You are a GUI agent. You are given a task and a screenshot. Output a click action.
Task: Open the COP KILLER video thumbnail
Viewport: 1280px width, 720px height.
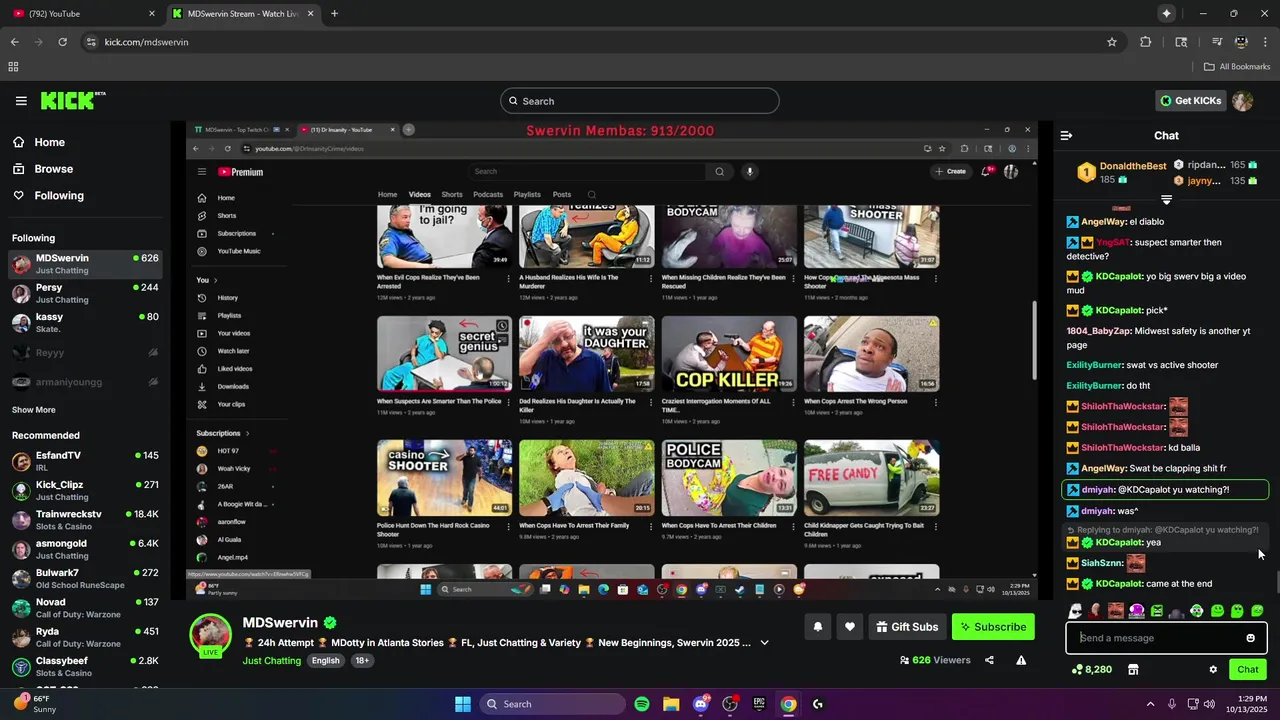click(729, 354)
